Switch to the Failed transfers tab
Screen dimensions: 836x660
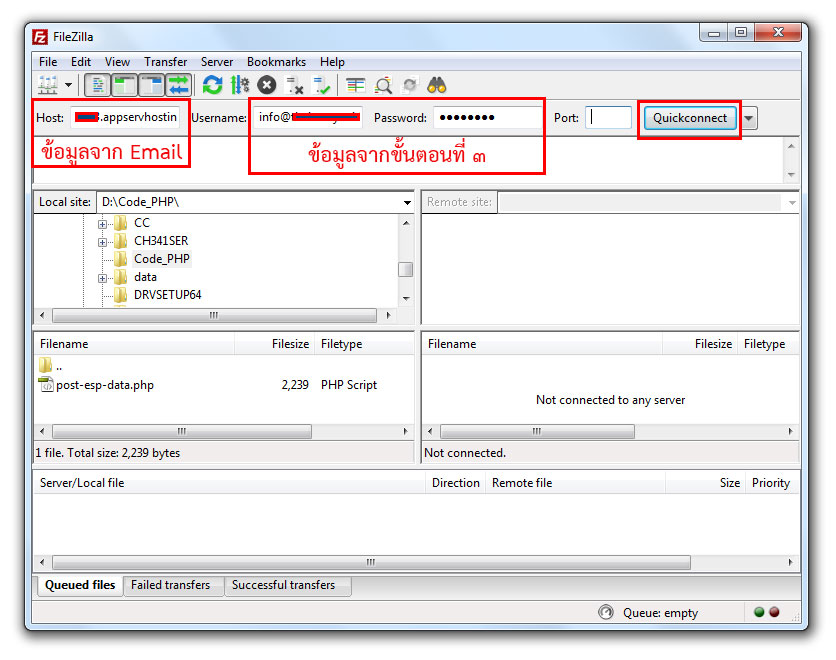[x=171, y=585]
